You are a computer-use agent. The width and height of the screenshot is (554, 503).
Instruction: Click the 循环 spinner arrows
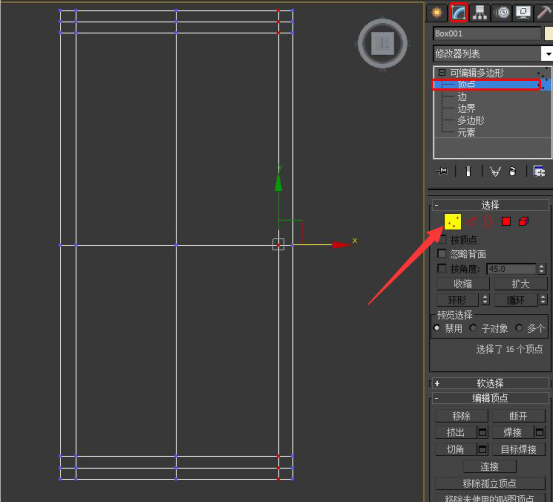click(543, 300)
